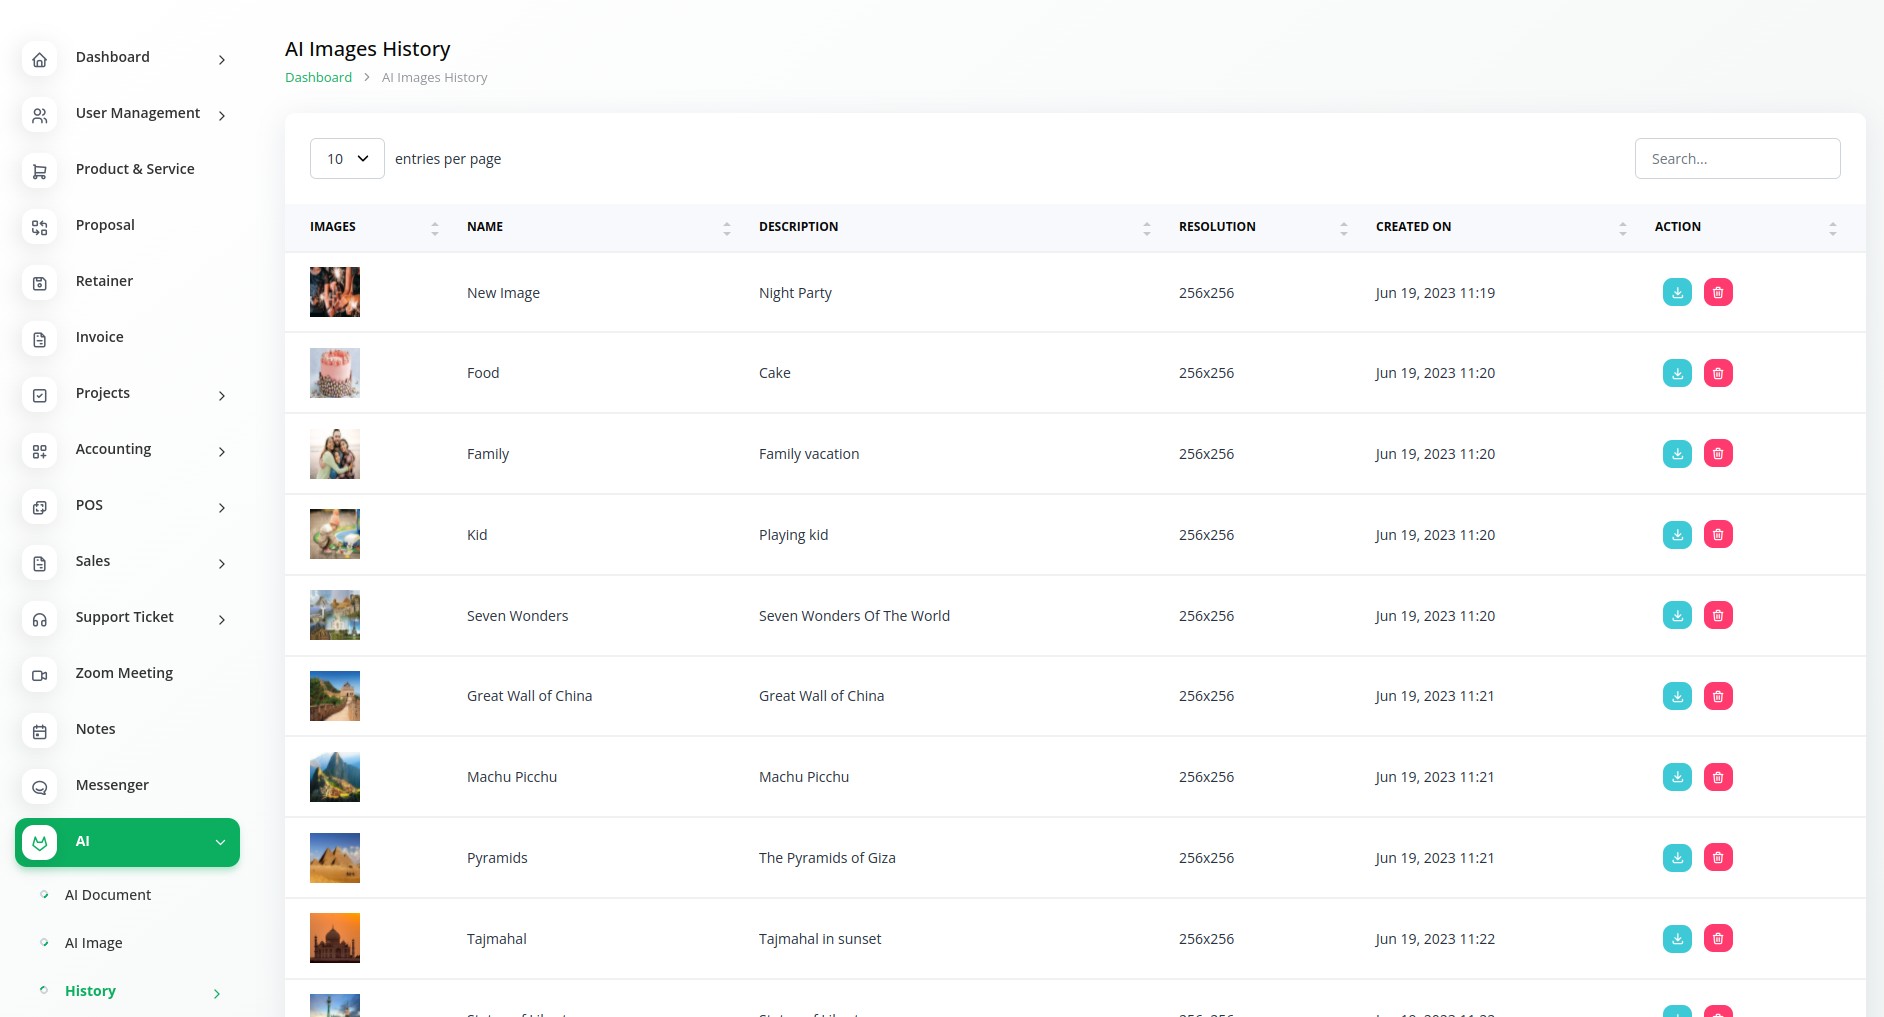Delete the Seven Wonders image entry
The height and width of the screenshot is (1017, 1884).
(x=1718, y=616)
